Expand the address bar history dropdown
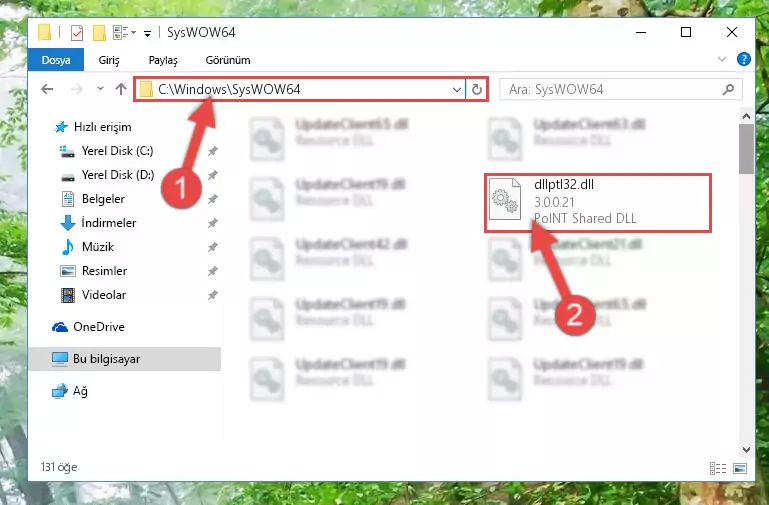 click(457, 89)
